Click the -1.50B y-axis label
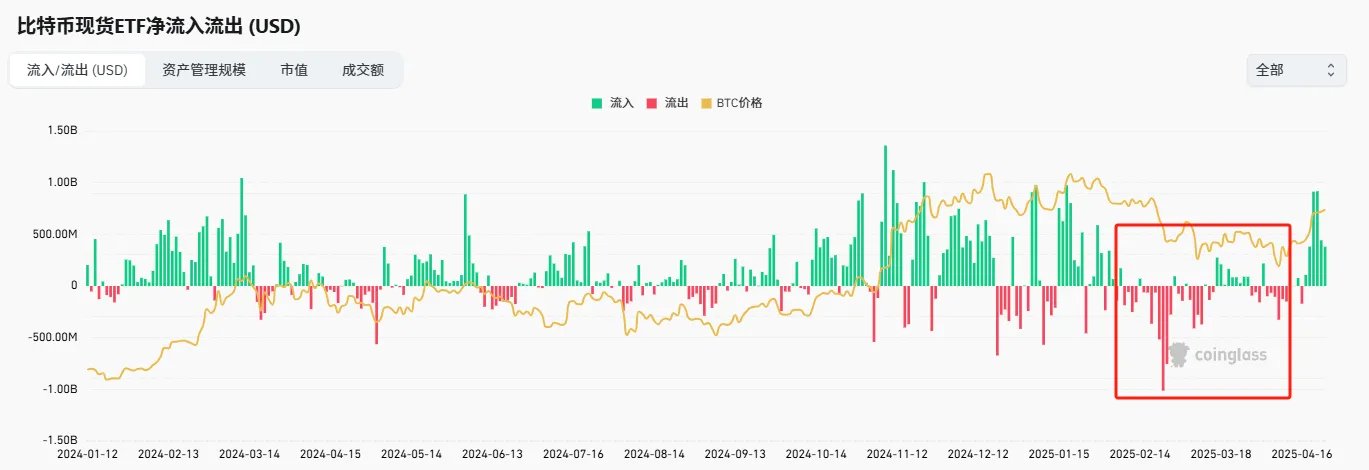 point(60,440)
